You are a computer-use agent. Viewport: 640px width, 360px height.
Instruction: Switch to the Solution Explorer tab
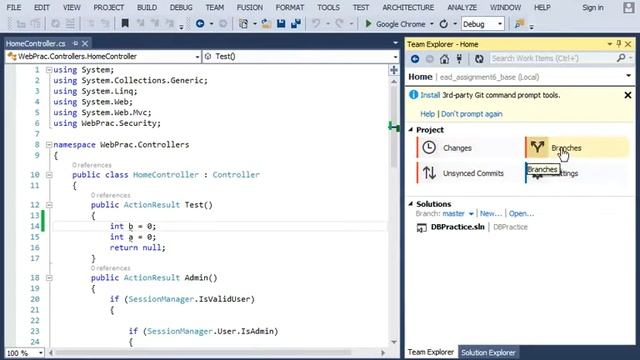[x=488, y=352]
